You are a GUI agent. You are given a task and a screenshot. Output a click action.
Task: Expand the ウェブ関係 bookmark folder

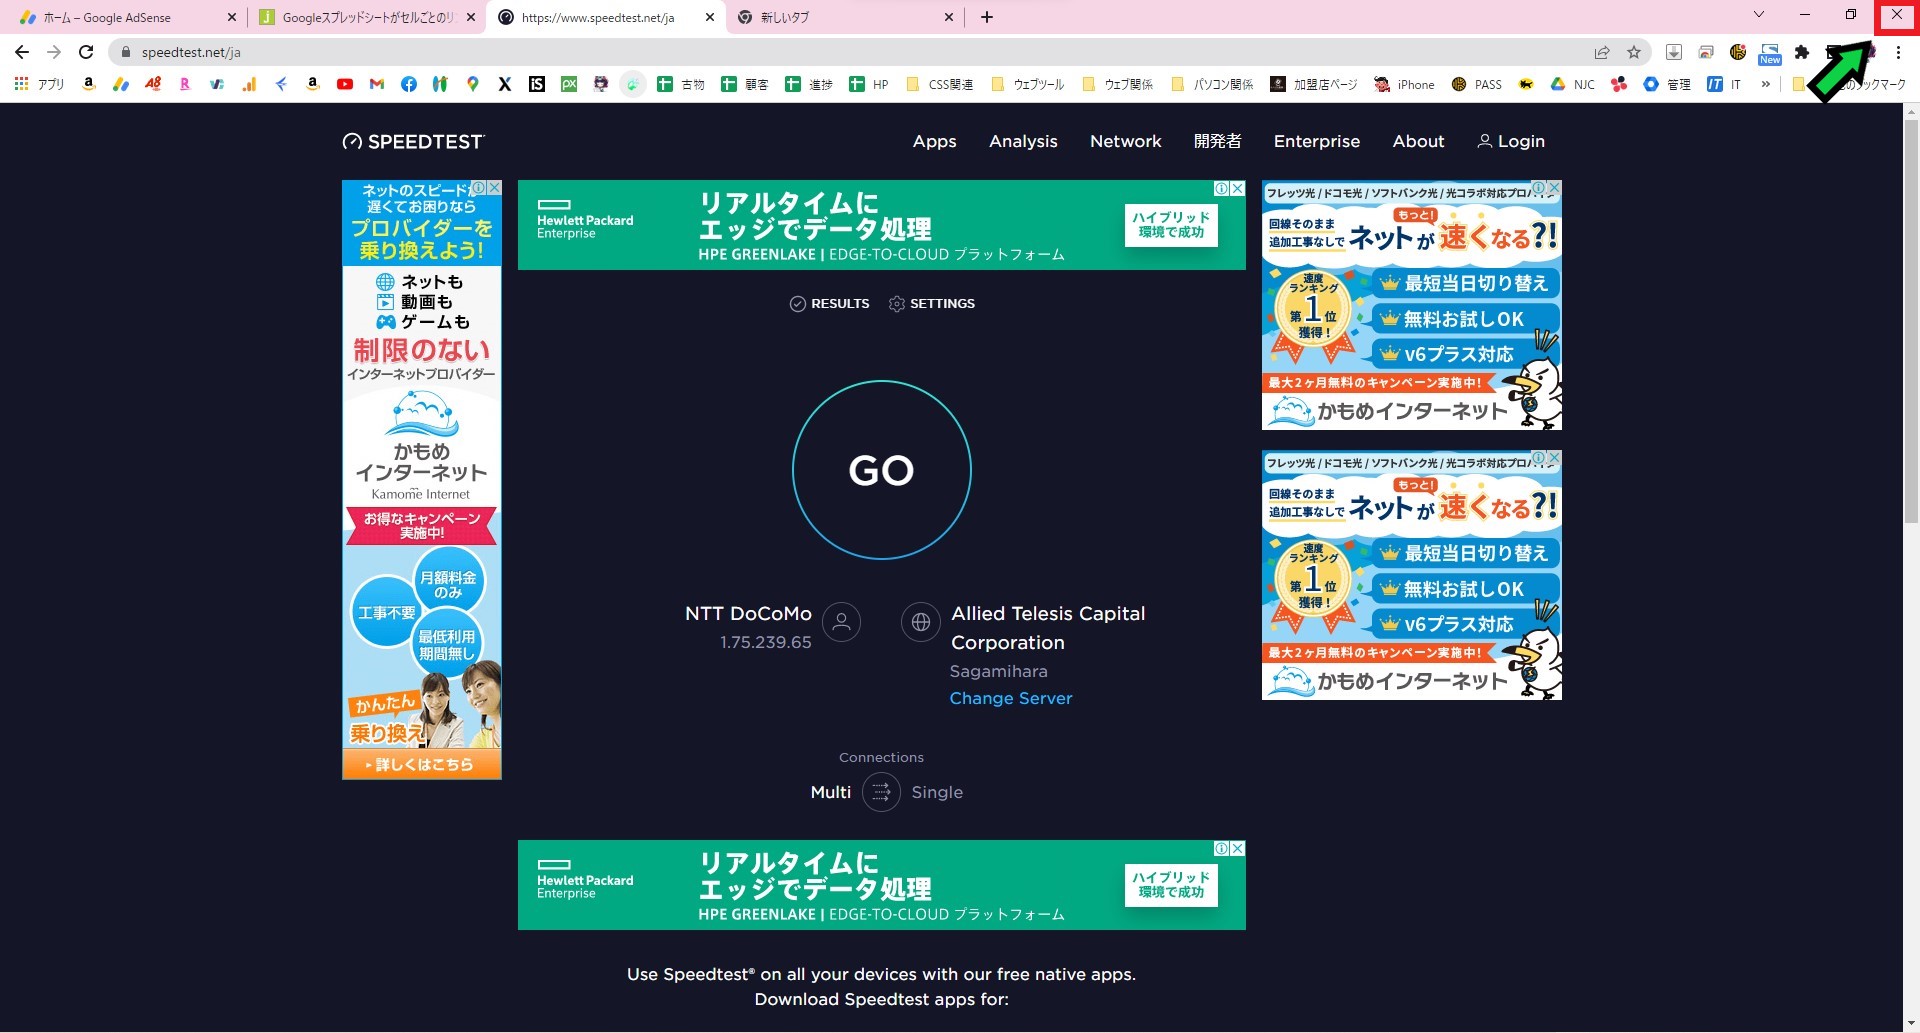coord(1118,84)
